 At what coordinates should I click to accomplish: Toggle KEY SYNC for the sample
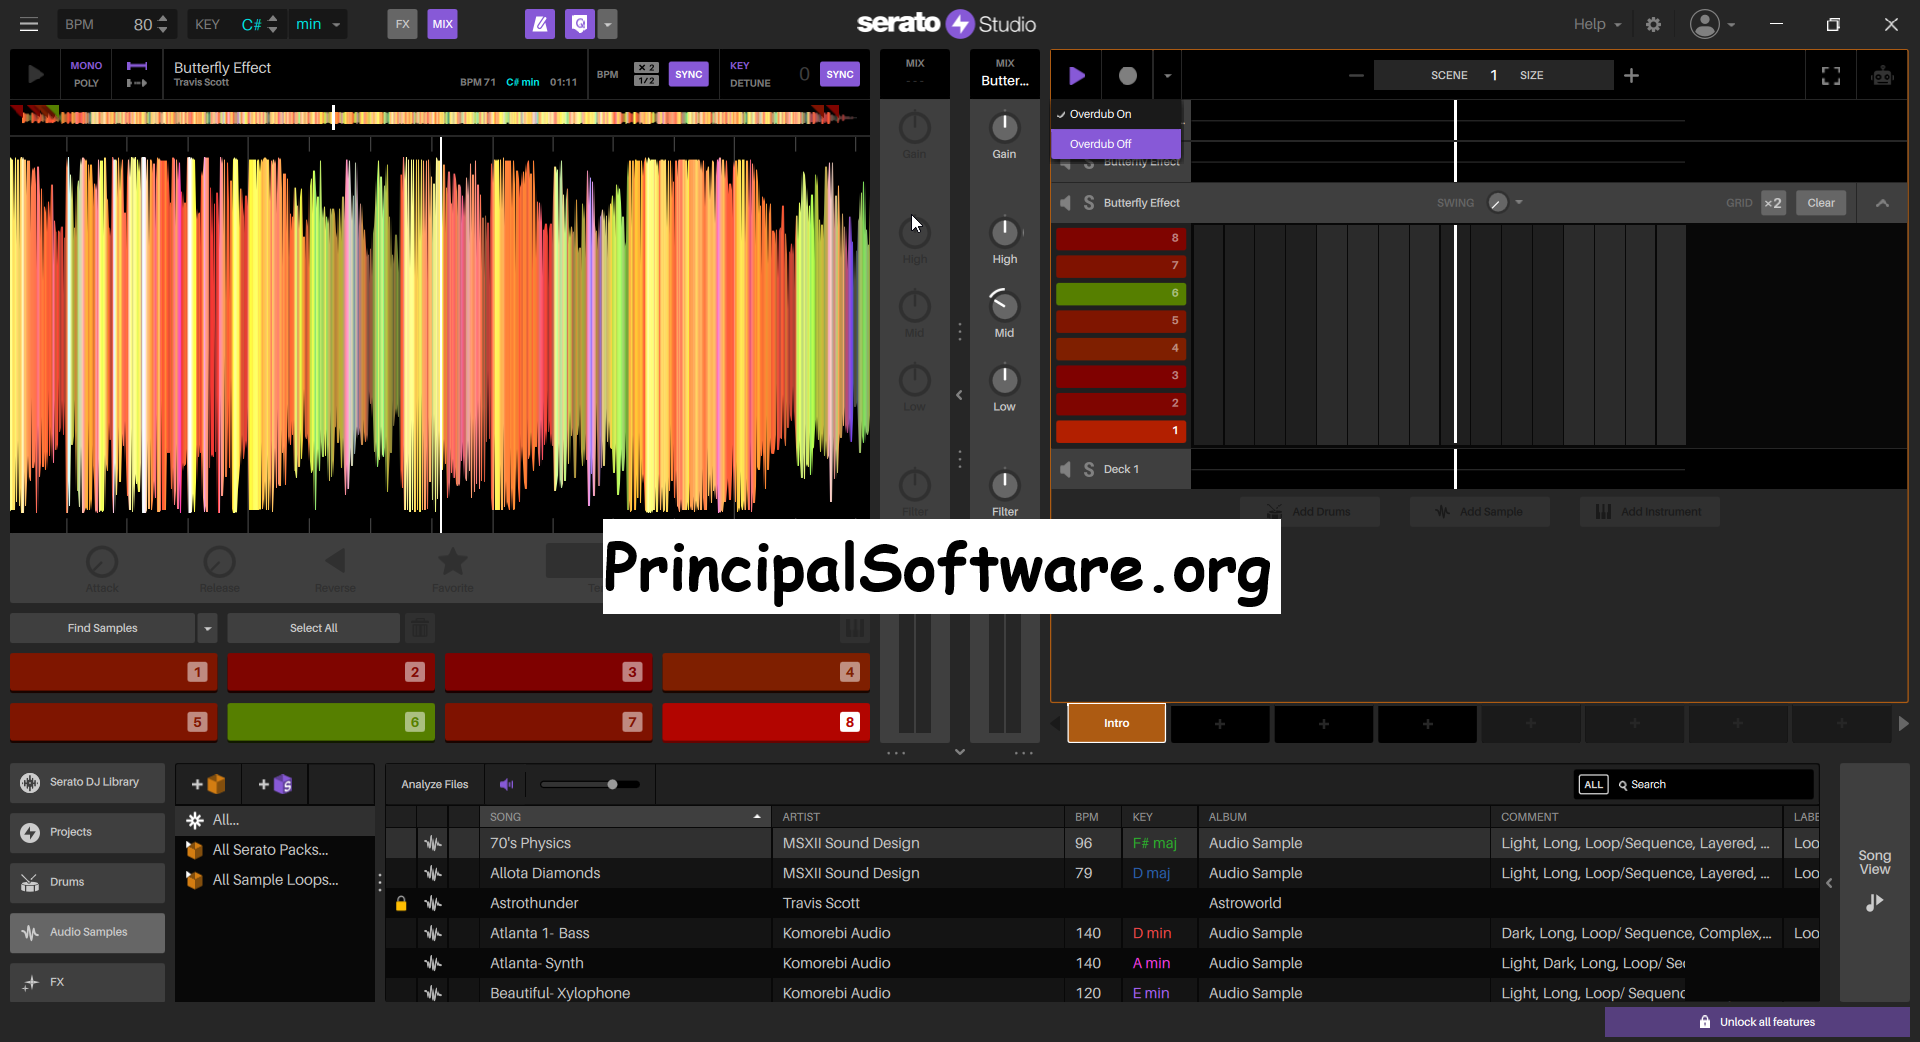pos(840,74)
